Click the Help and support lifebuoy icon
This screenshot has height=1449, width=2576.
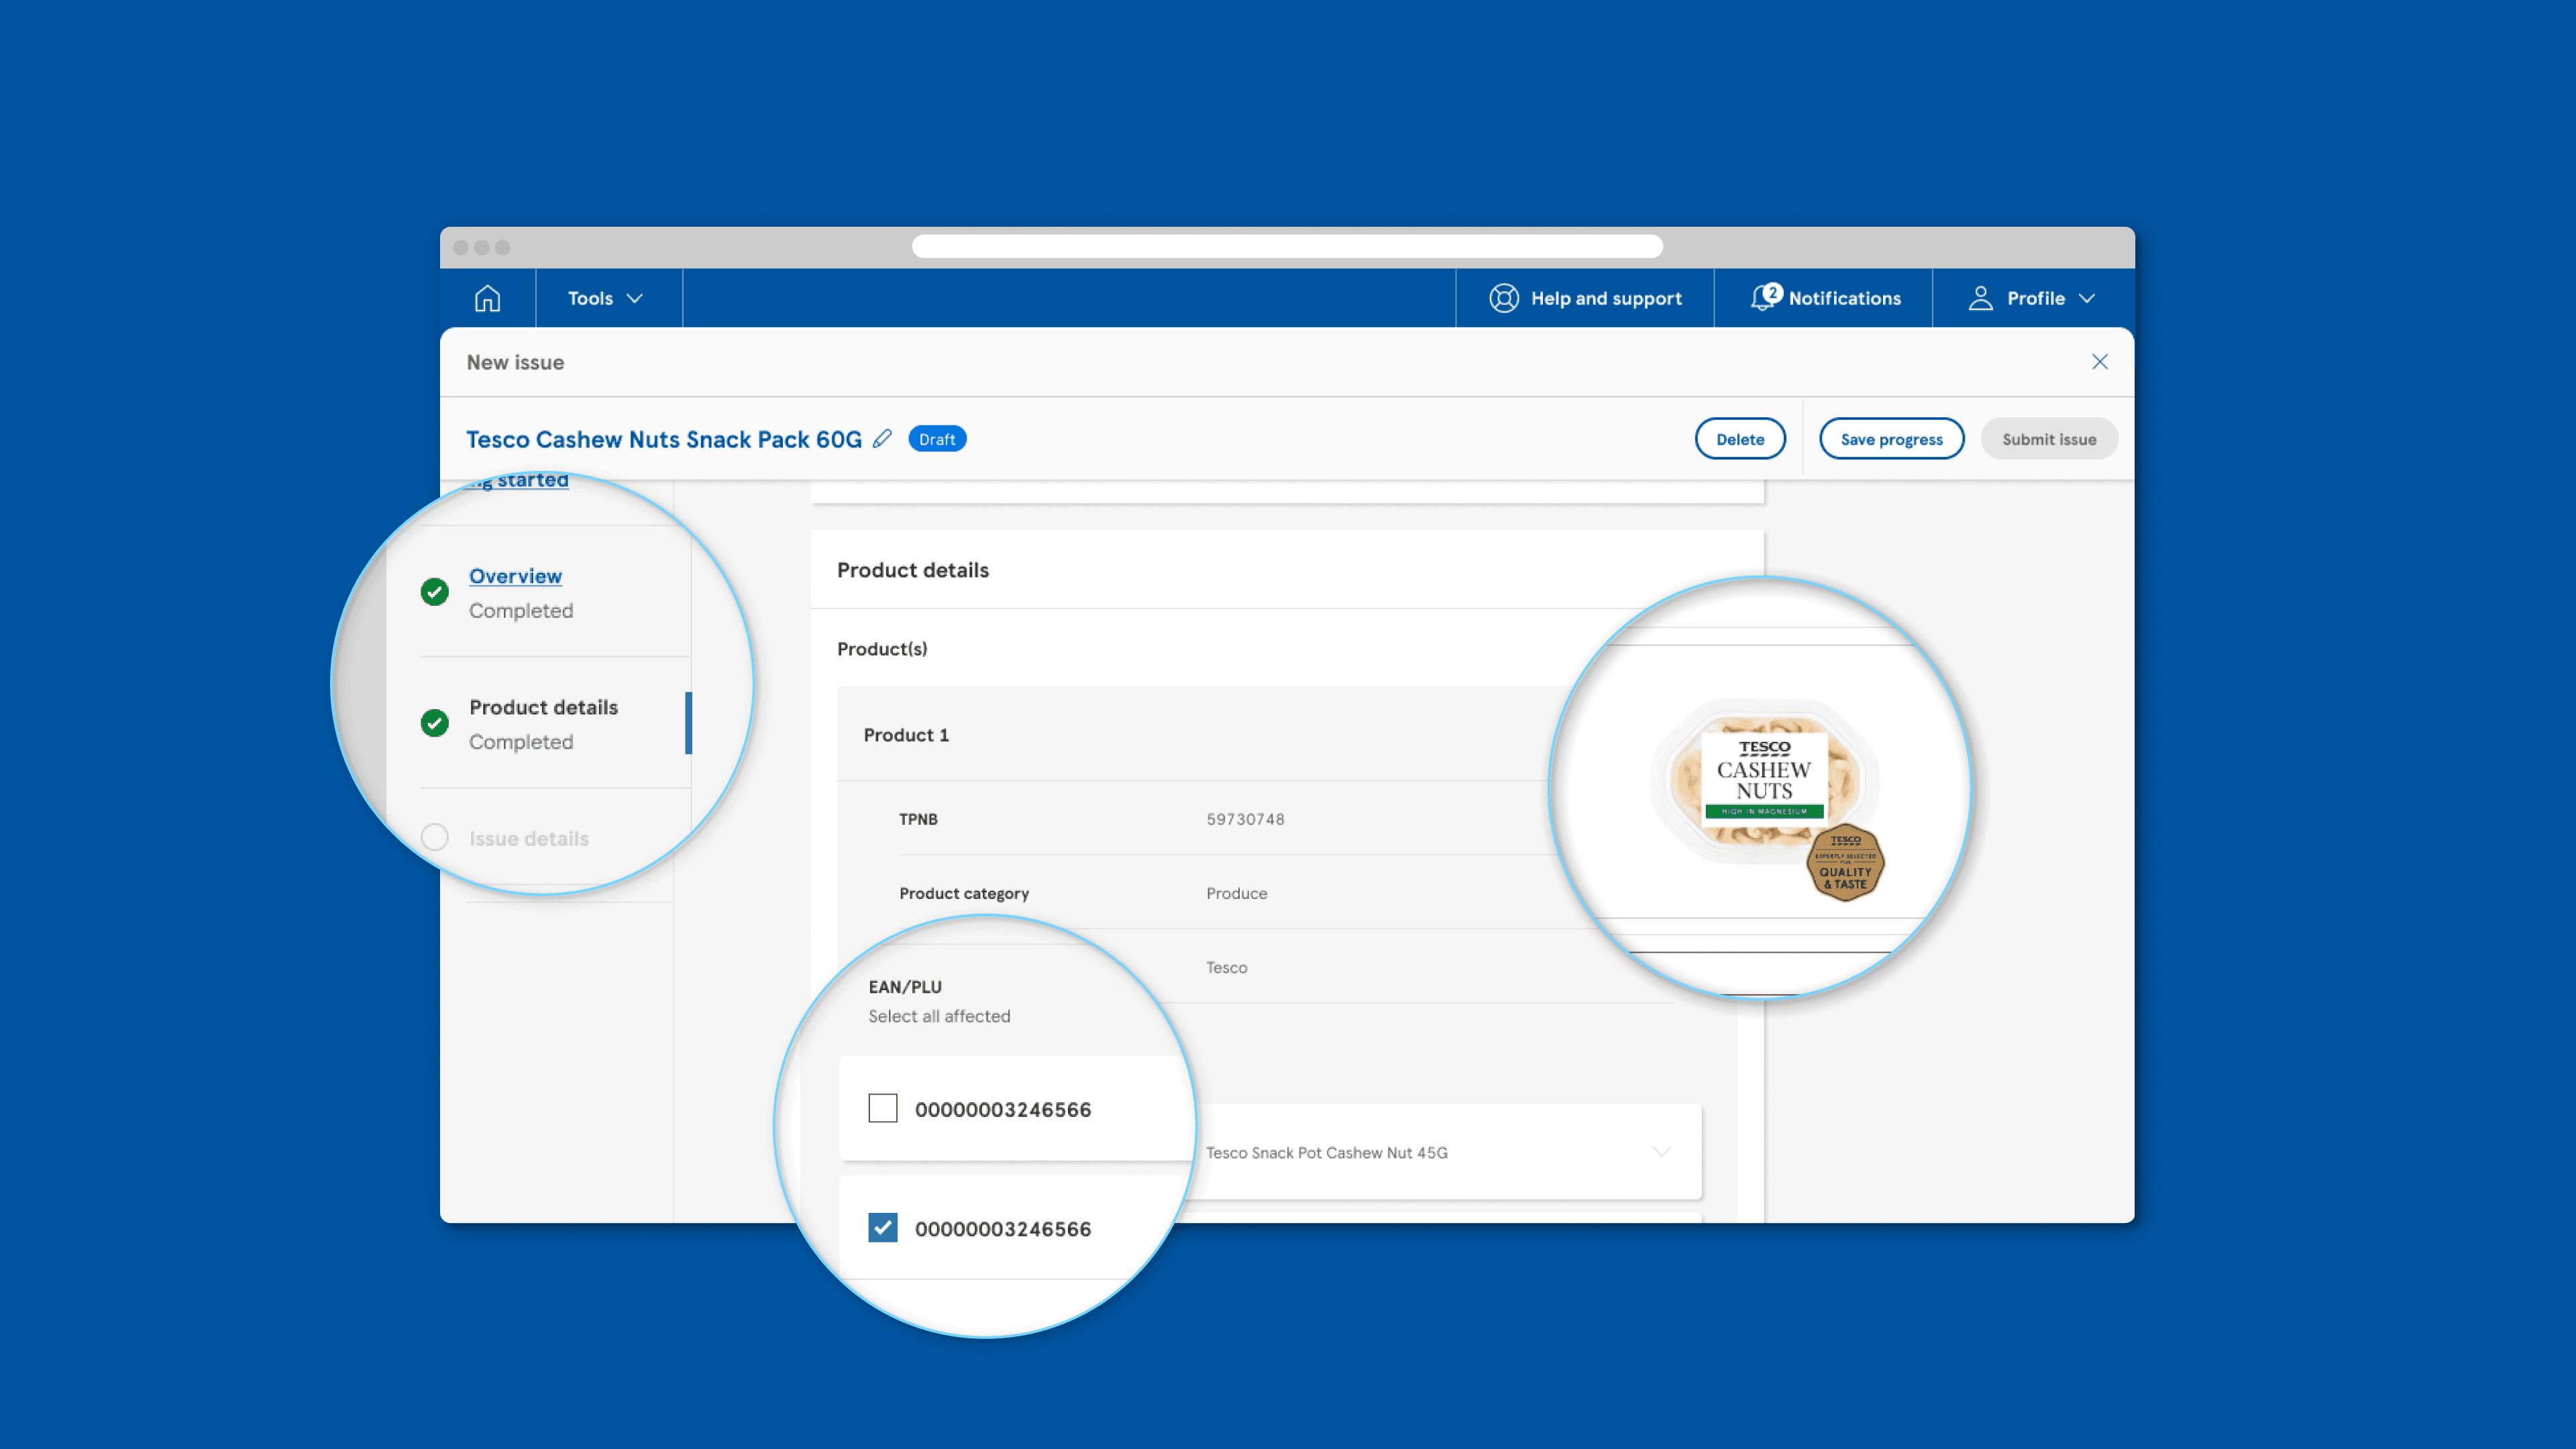pyautogui.click(x=1503, y=298)
